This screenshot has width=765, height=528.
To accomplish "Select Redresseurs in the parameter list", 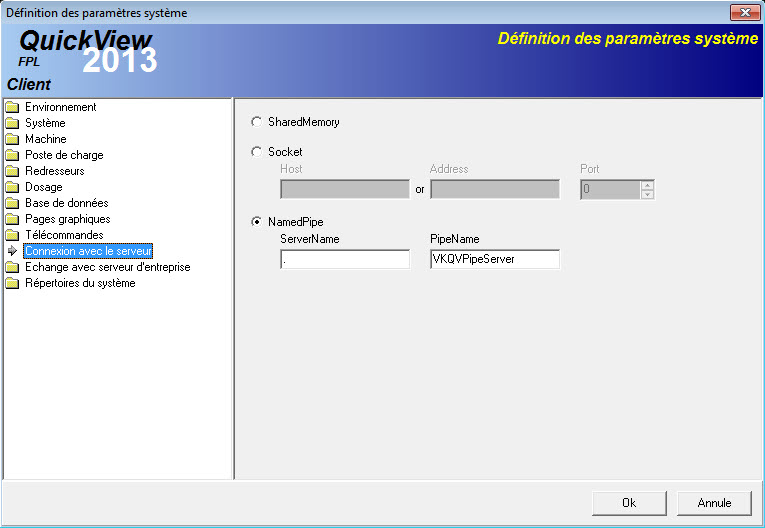I will pos(55,171).
